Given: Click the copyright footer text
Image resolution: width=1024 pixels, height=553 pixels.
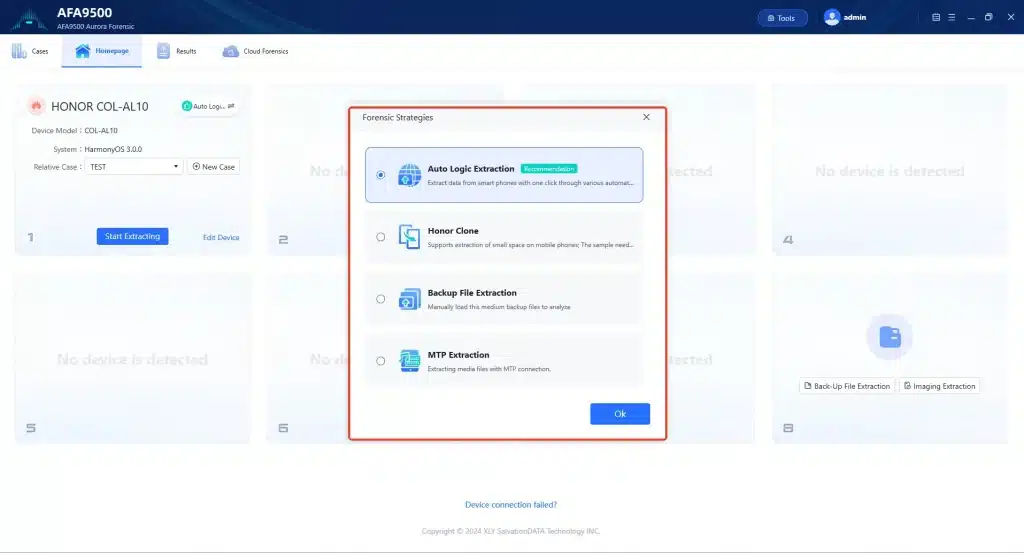Looking at the screenshot, I should coord(511,531).
